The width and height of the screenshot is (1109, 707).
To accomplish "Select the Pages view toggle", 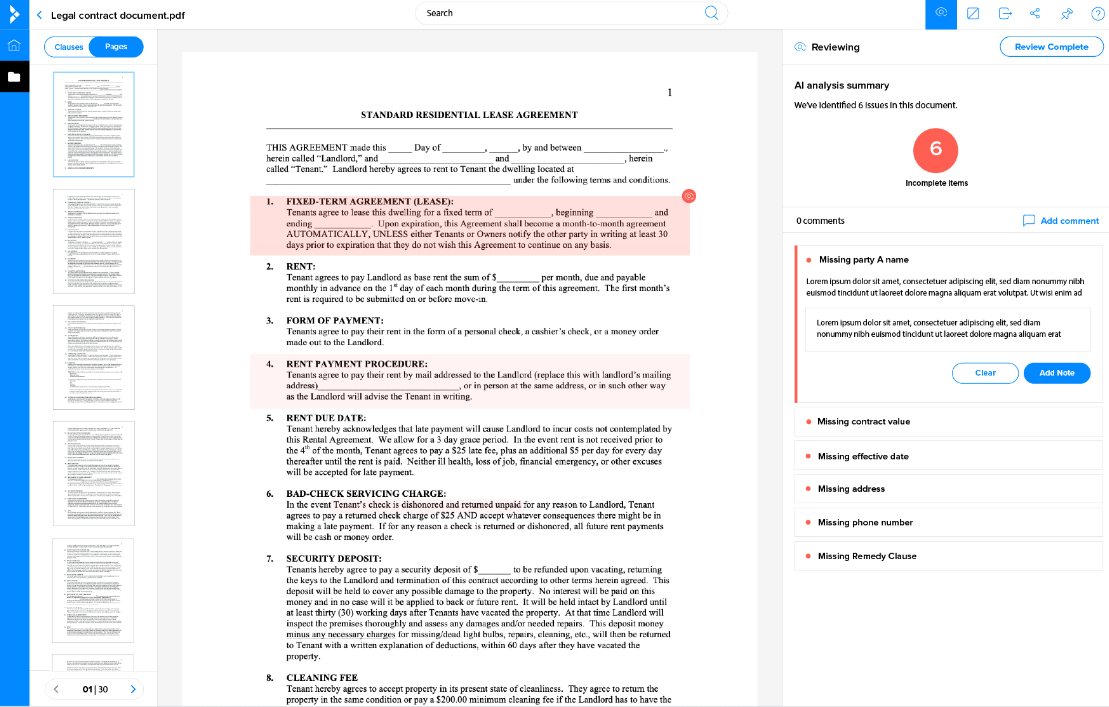I will tap(116, 47).
